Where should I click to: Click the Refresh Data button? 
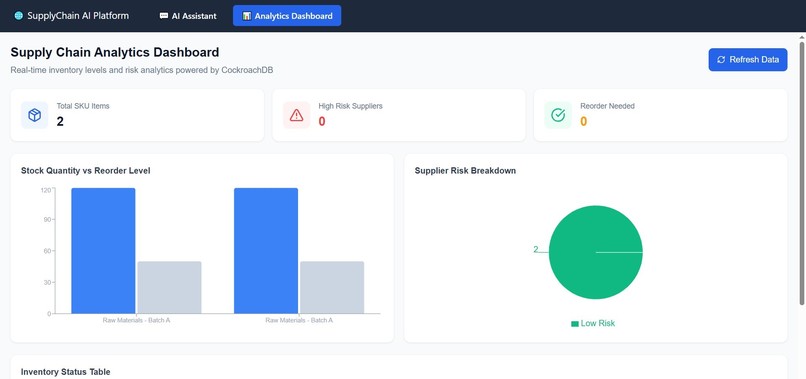tap(747, 60)
